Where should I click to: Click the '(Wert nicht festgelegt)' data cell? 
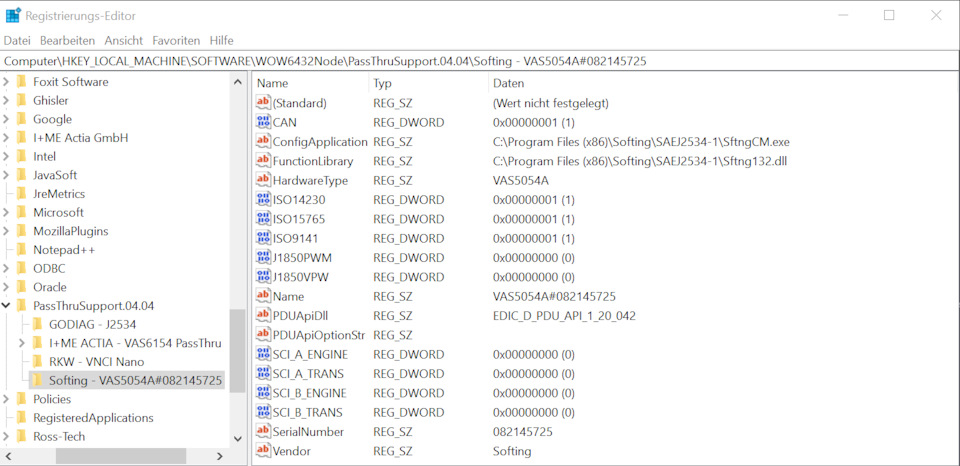[550, 103]
